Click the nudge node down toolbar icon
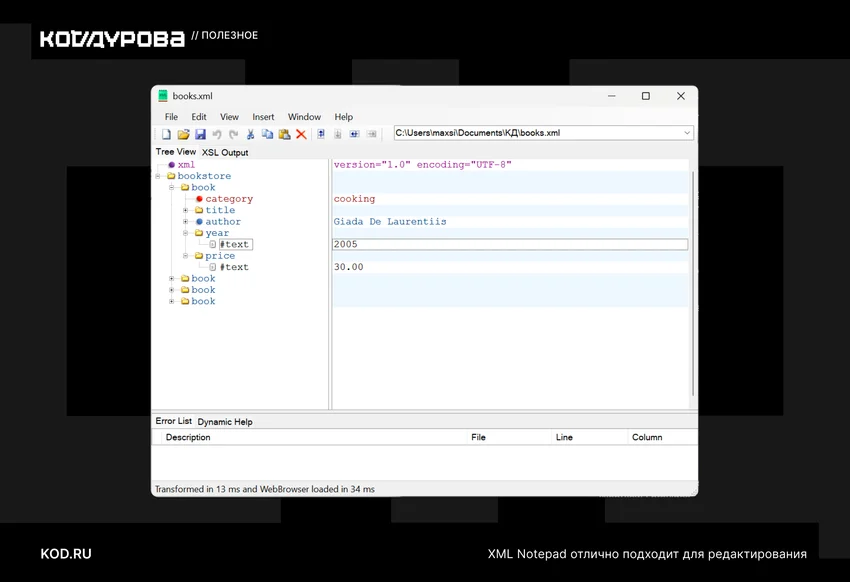The image size is (850, 582). (x=338, y=134)
